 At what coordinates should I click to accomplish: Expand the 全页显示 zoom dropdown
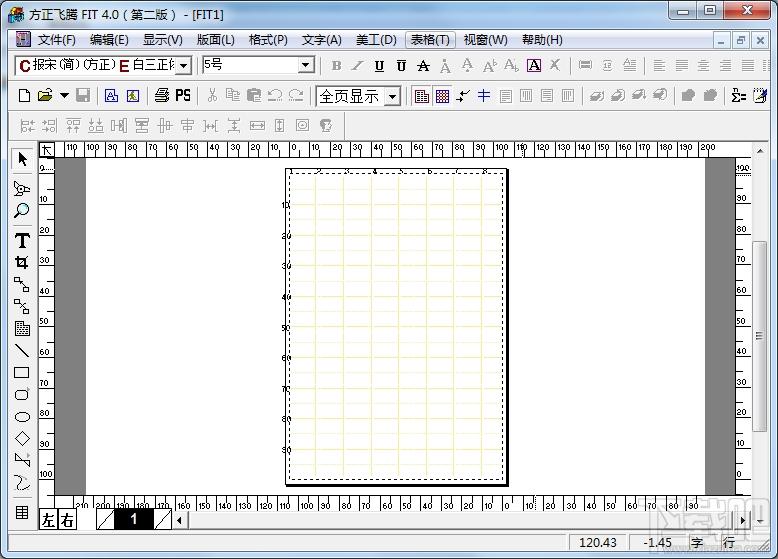[x=392, y=96]
